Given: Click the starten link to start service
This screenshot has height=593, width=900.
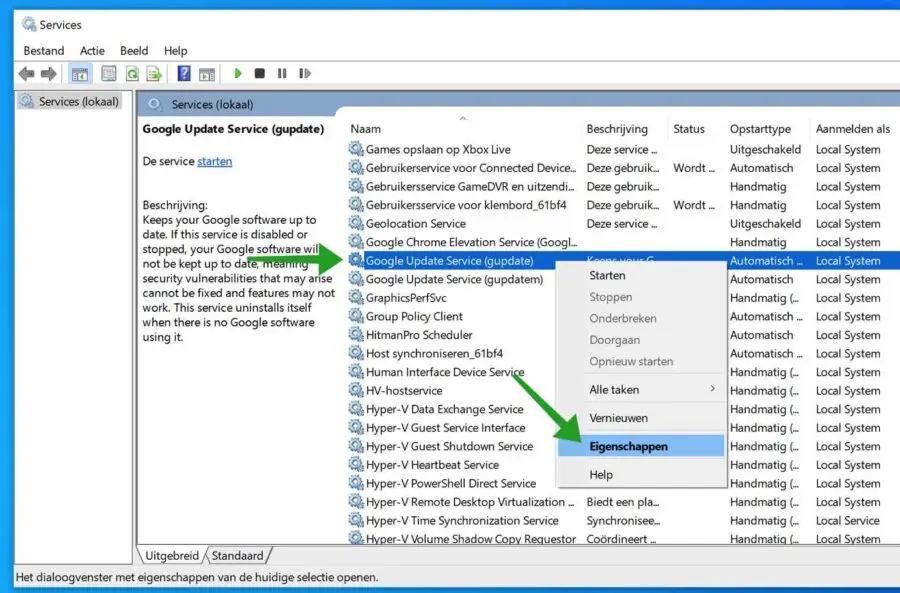Looking at the screenshot, I should [215, 161].
